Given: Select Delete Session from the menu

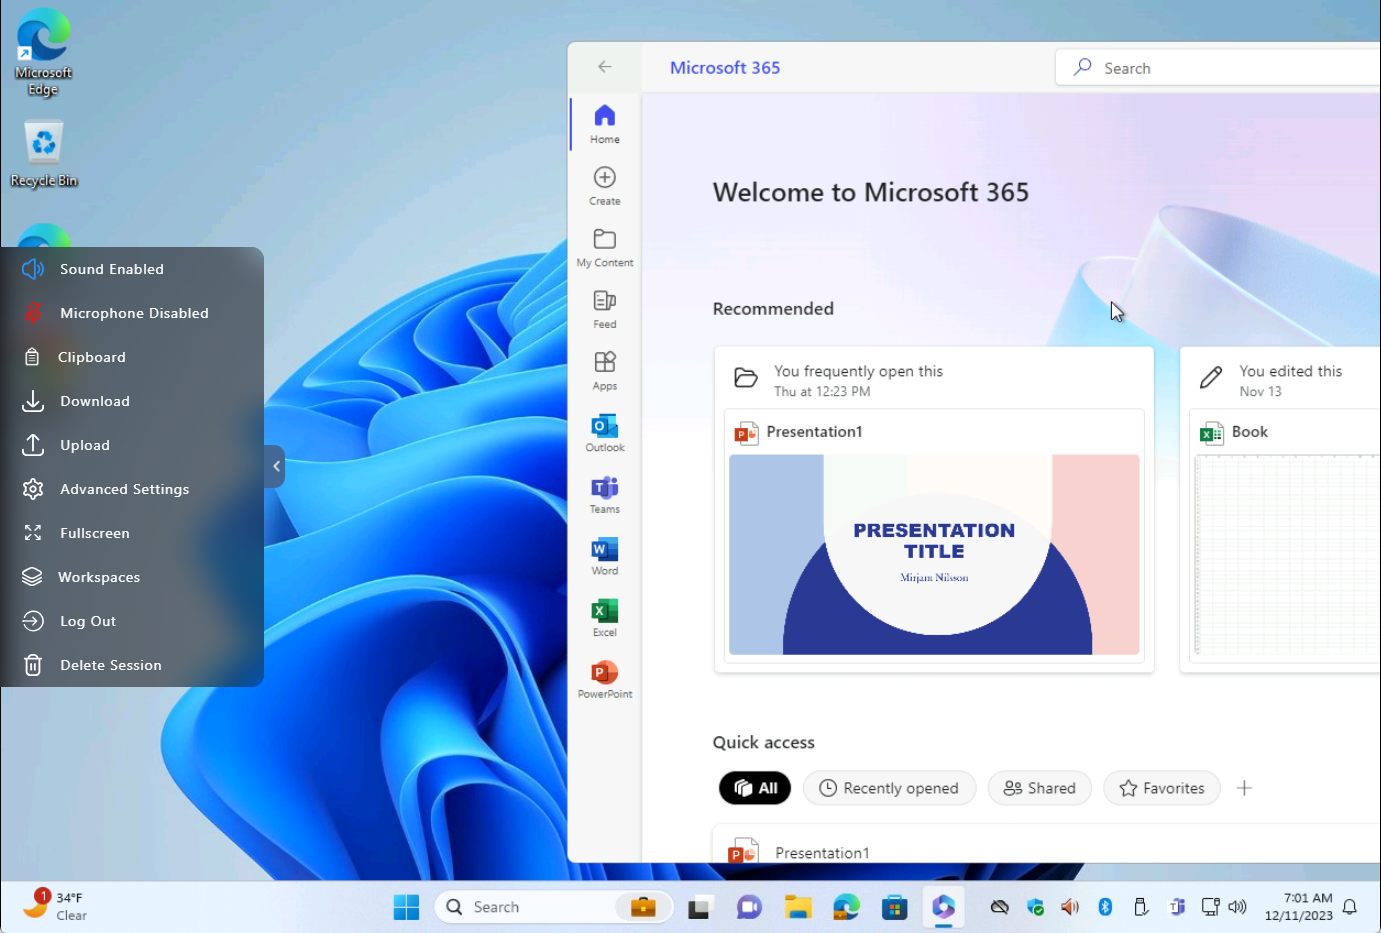Looking at the screenshot, I should (111, 664).
